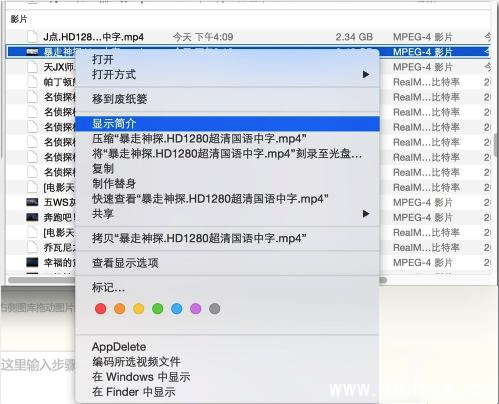Apply the red tag color
This screenshot has width=499, height=404.
point(101,309)
